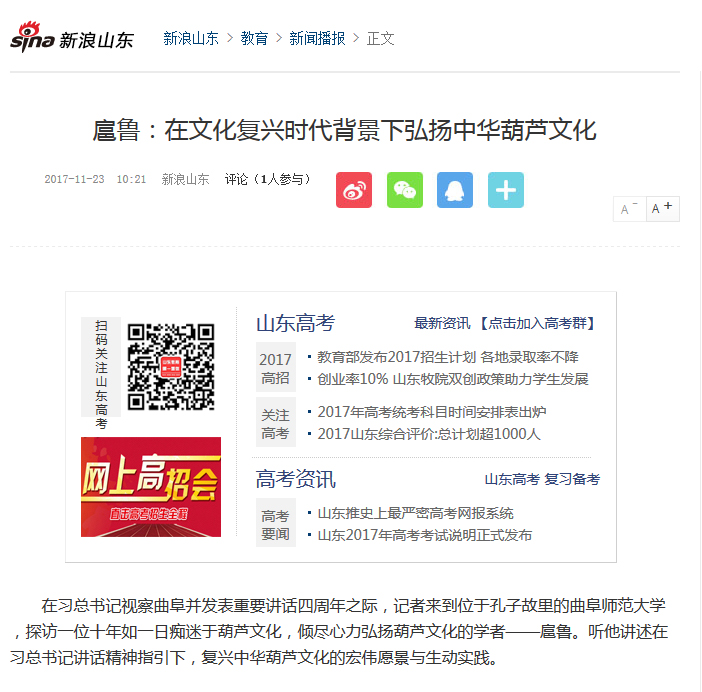Increase font size with A+ button
The image size is (702, 692).
tap(663, 209)
